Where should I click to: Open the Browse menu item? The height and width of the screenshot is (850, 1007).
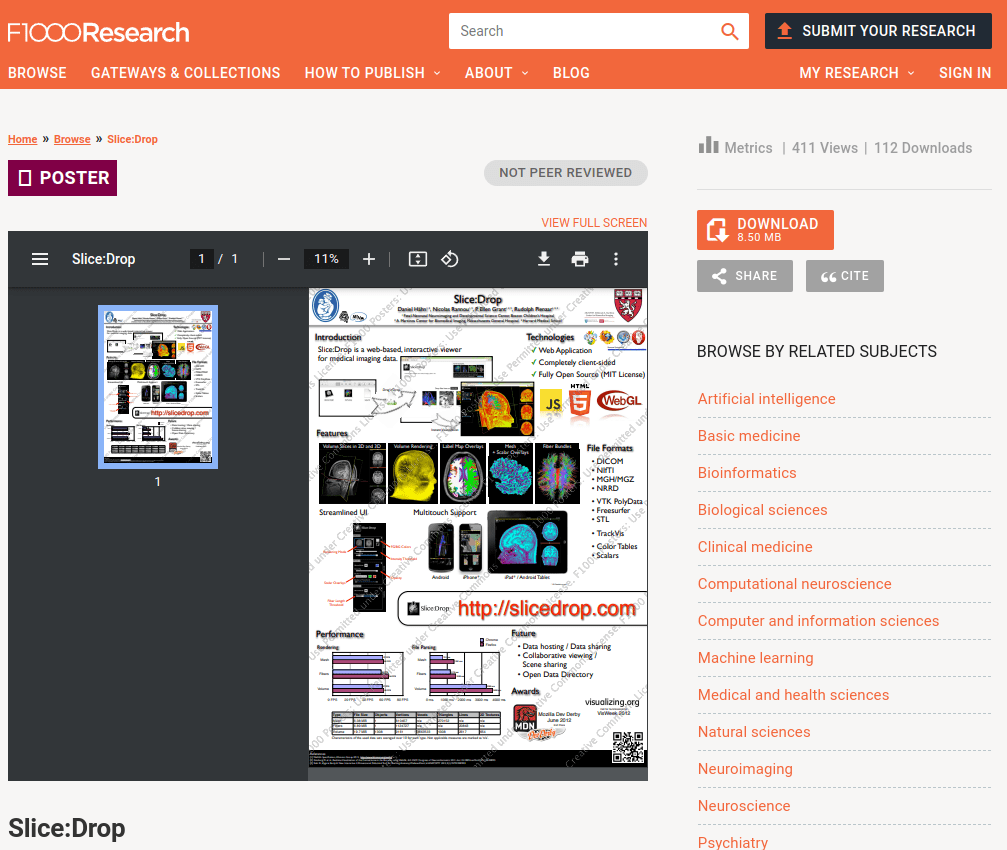37,73
